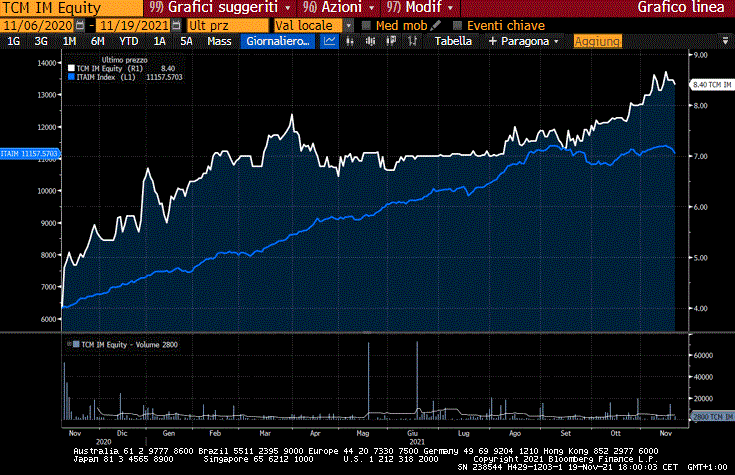
Task: Click the pencil icon next to Med mob
Action: tap(435, 25)
